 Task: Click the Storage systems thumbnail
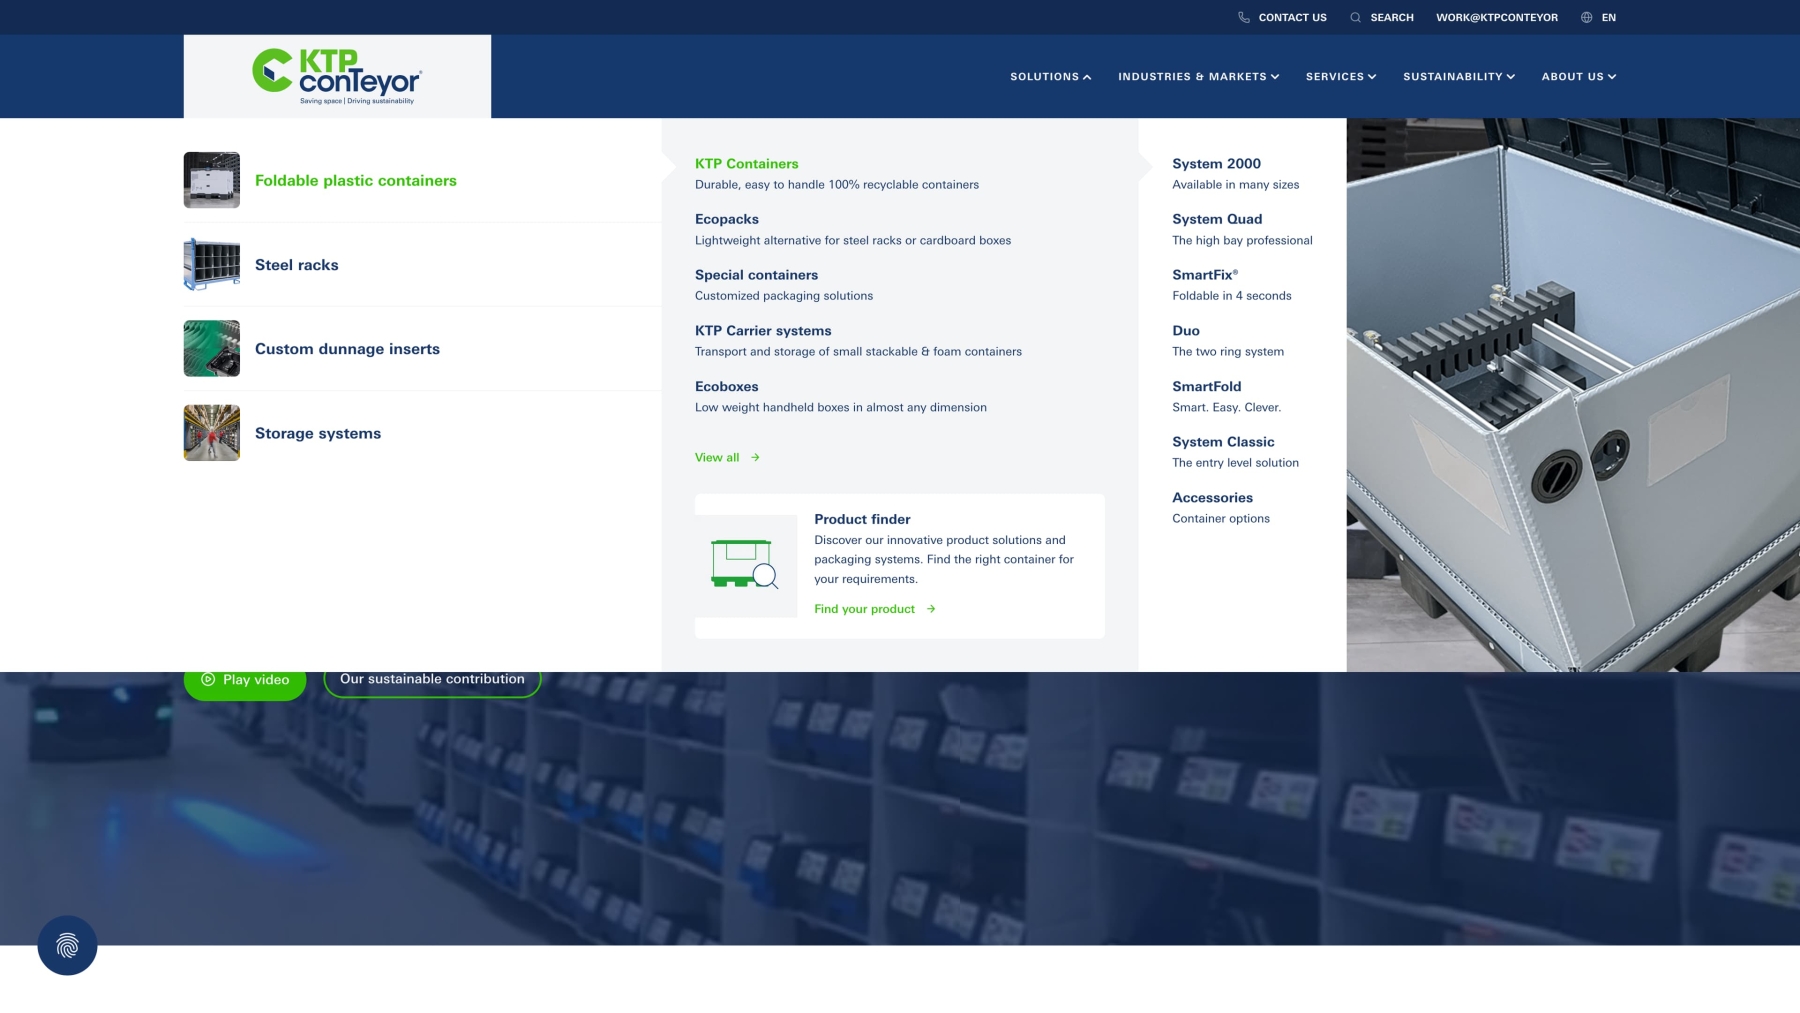(210, 432)
